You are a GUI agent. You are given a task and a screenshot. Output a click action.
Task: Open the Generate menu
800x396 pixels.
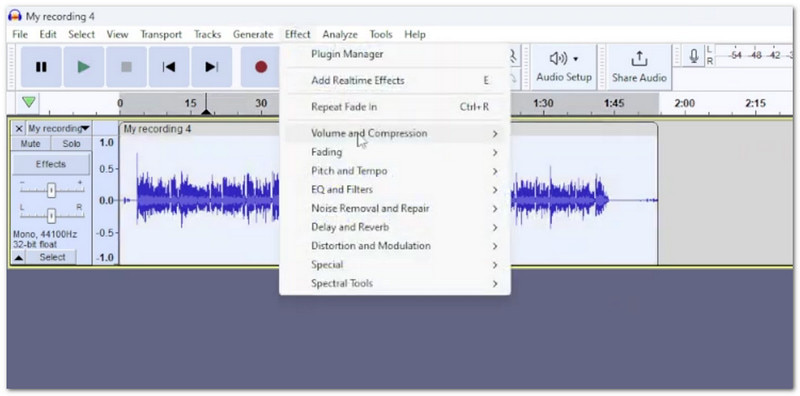[x=253, y=35]
